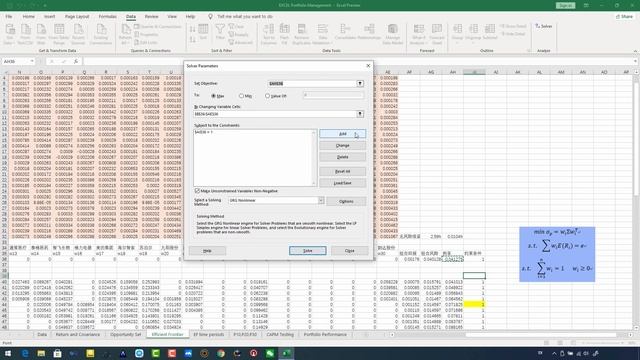
Task: Click the Set Objective input field
Action: (312, 83)
